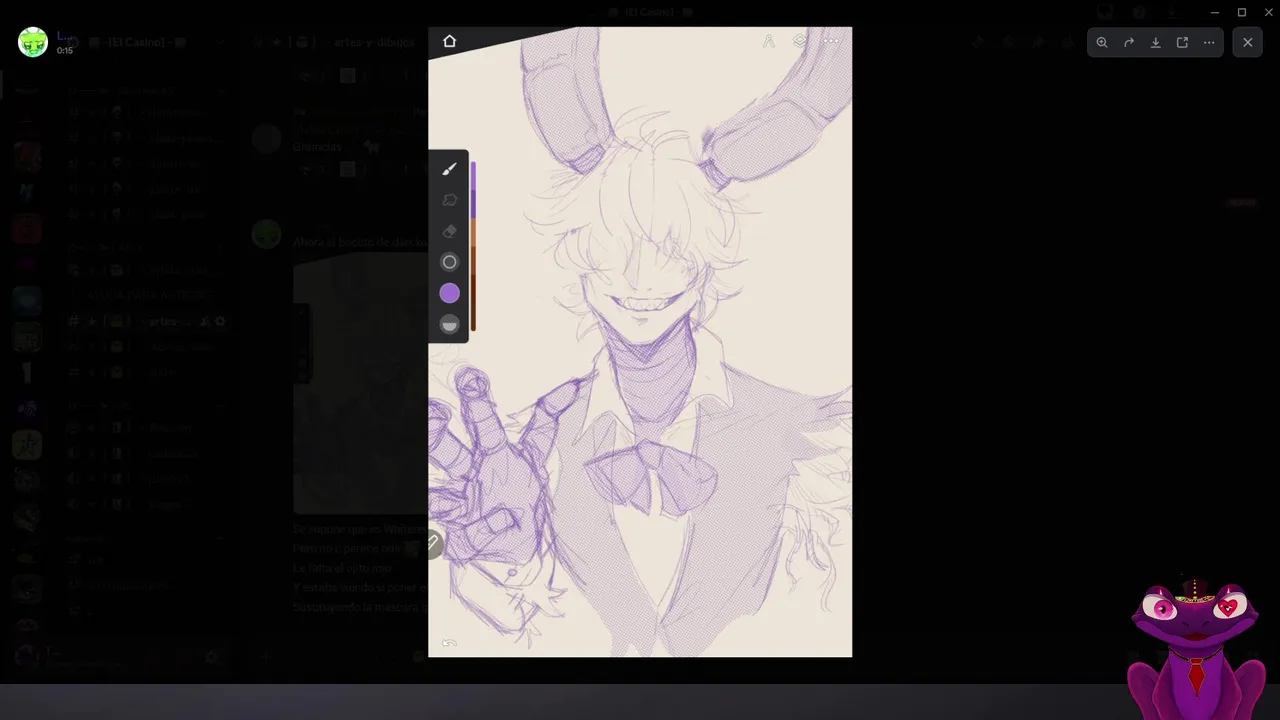
Task: Open the artes-y-dibujos channel in the sidebar
Action: click(148, 321)
